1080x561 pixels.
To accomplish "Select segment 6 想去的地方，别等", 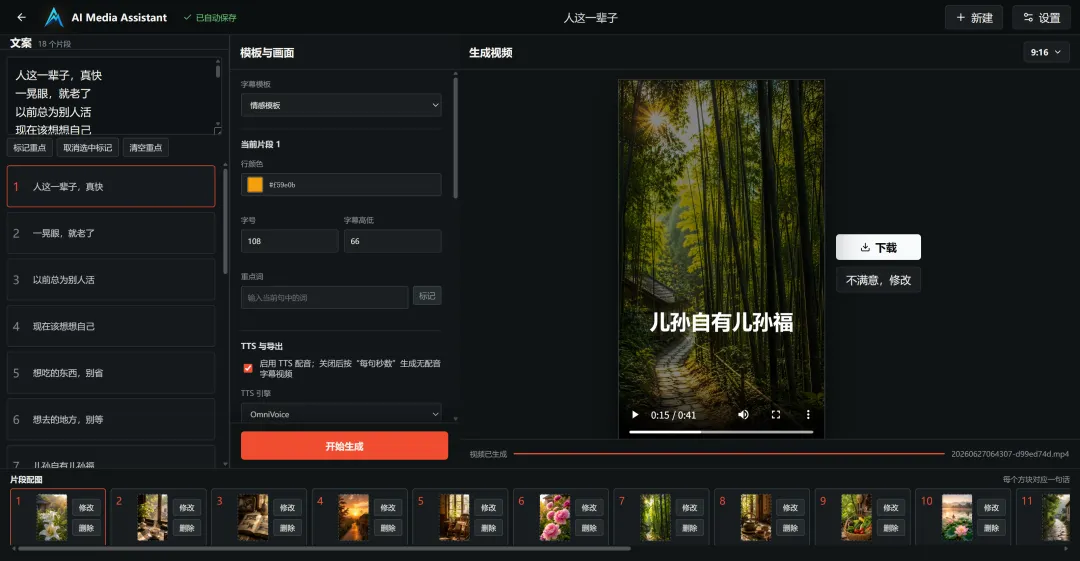I will [x=111, y=419].
